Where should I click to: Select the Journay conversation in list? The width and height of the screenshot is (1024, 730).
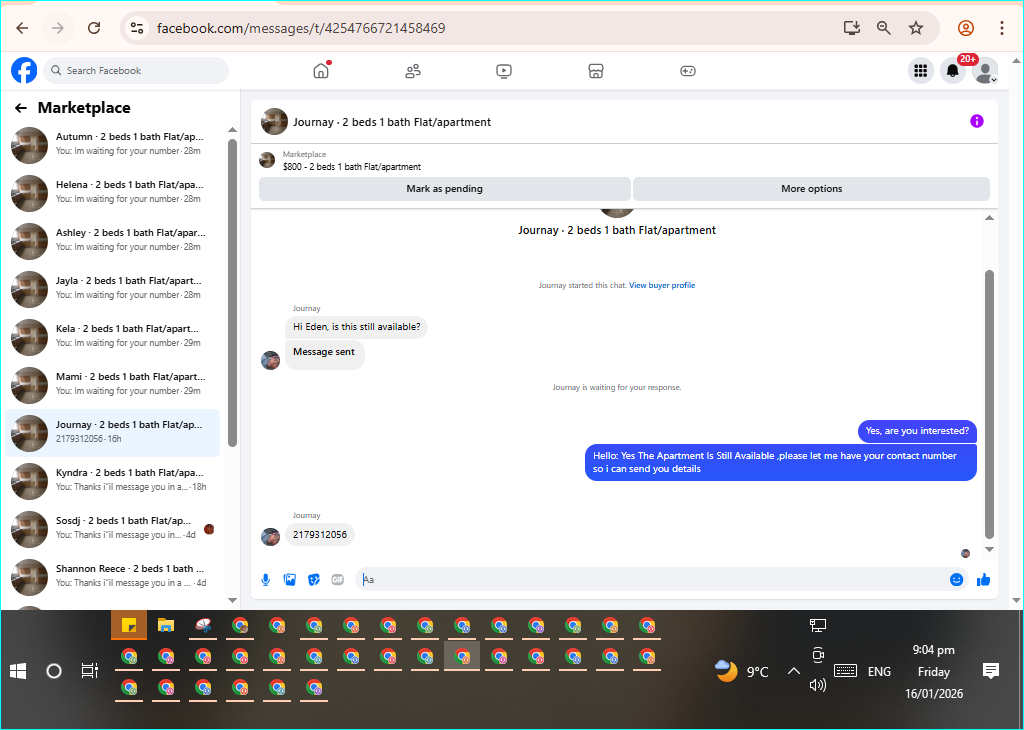[x=113, y=433]
